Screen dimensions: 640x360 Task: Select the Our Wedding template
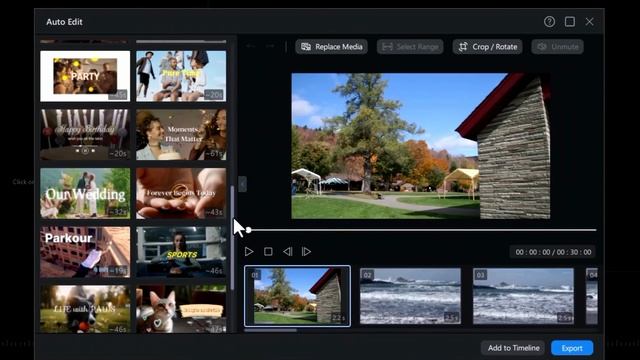coord(85,193)
